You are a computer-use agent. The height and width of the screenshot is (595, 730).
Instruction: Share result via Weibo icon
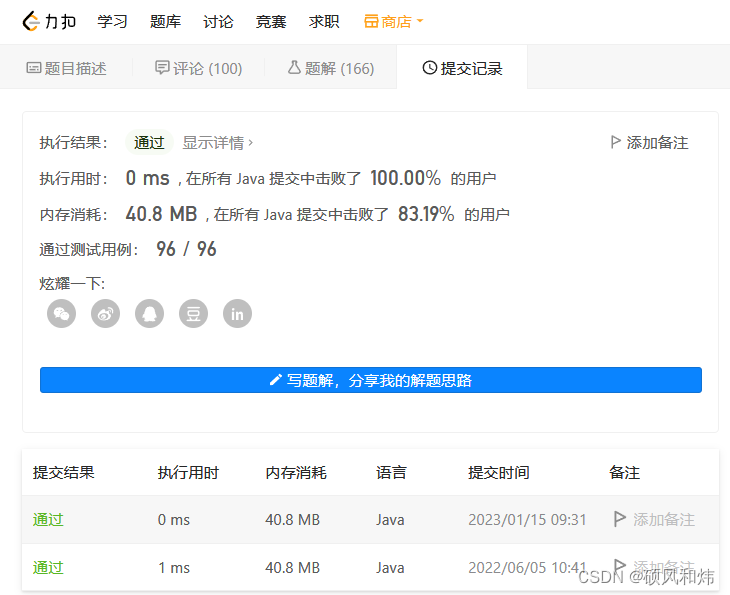tap(105, 313)
